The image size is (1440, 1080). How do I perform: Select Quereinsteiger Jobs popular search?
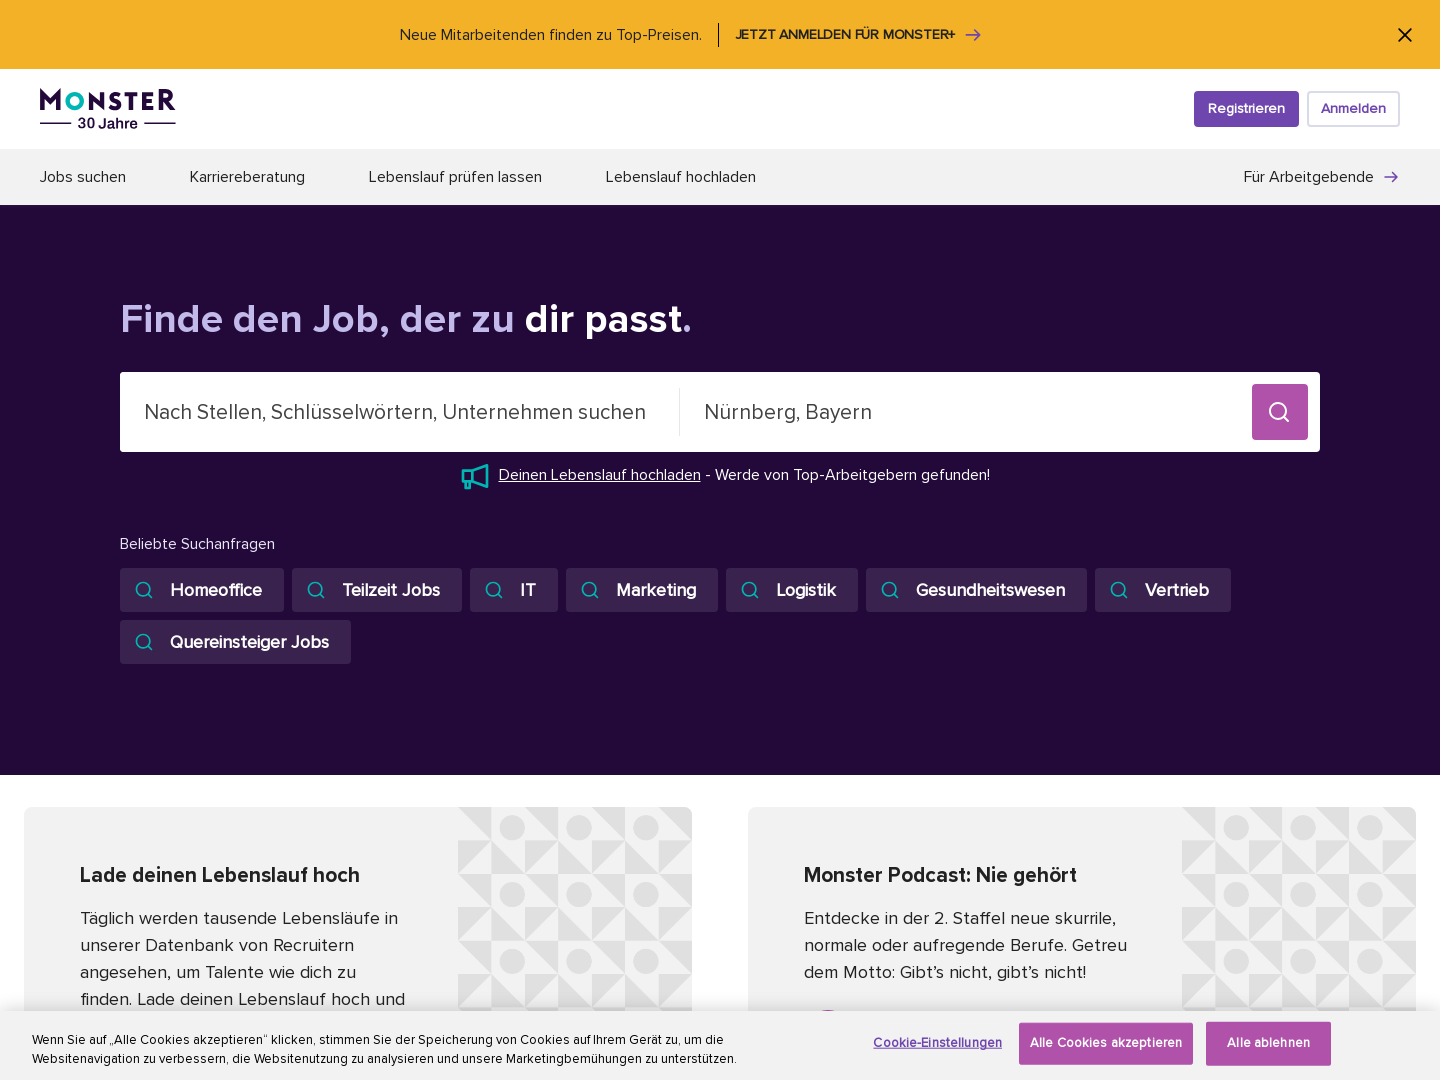(x=235, y=642)
